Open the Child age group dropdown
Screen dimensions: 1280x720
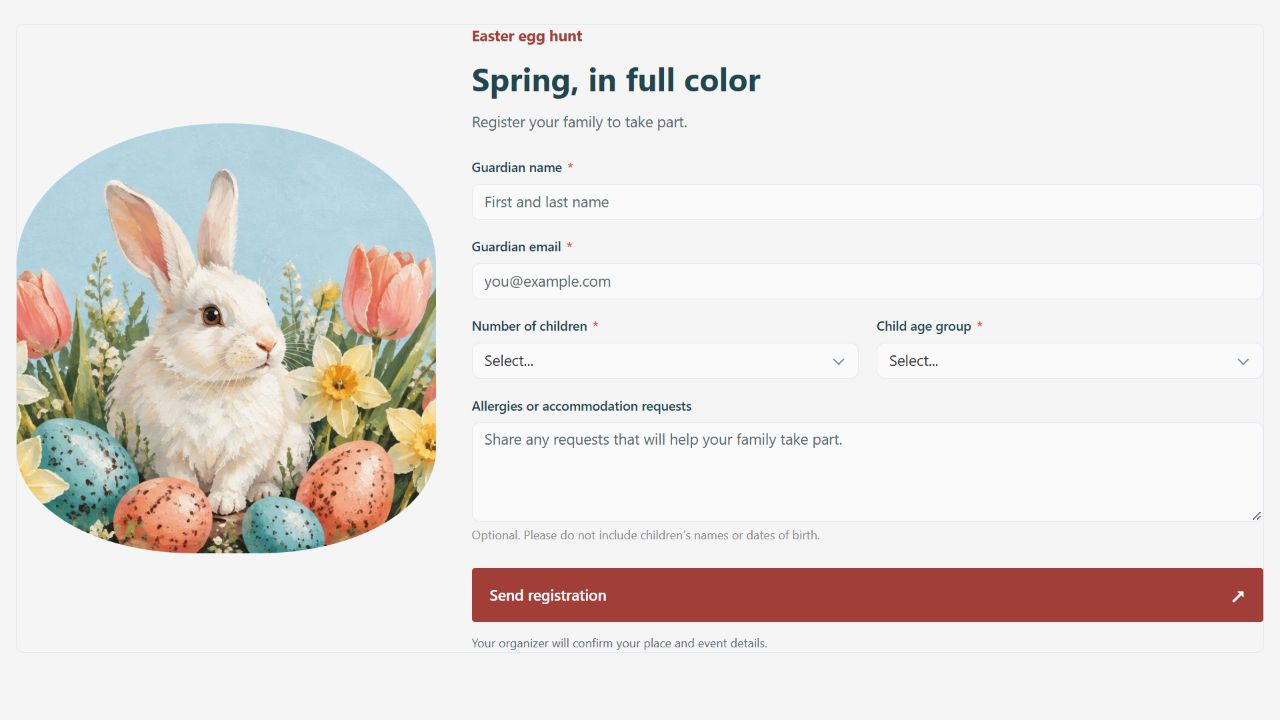(x=1070, y=361)
